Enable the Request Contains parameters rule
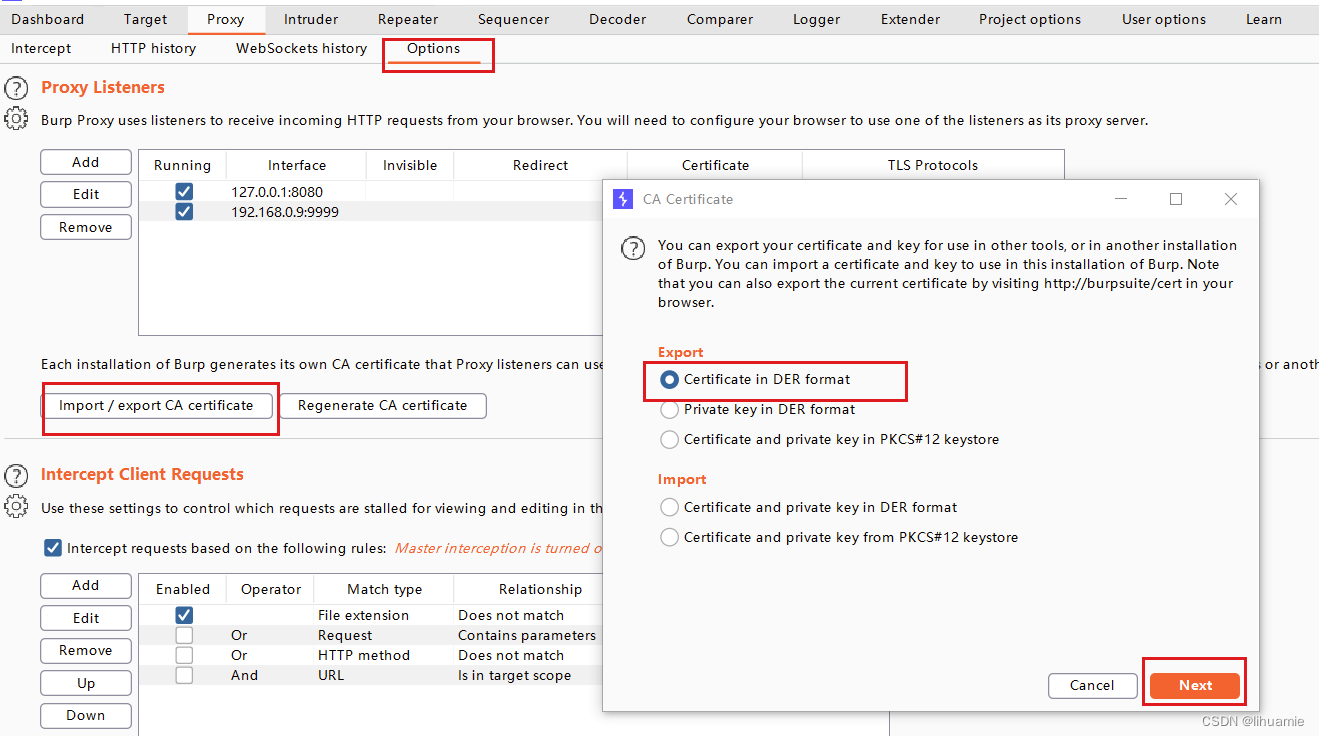The width and height of the screenshot is (1319, 736). [184, 635]
